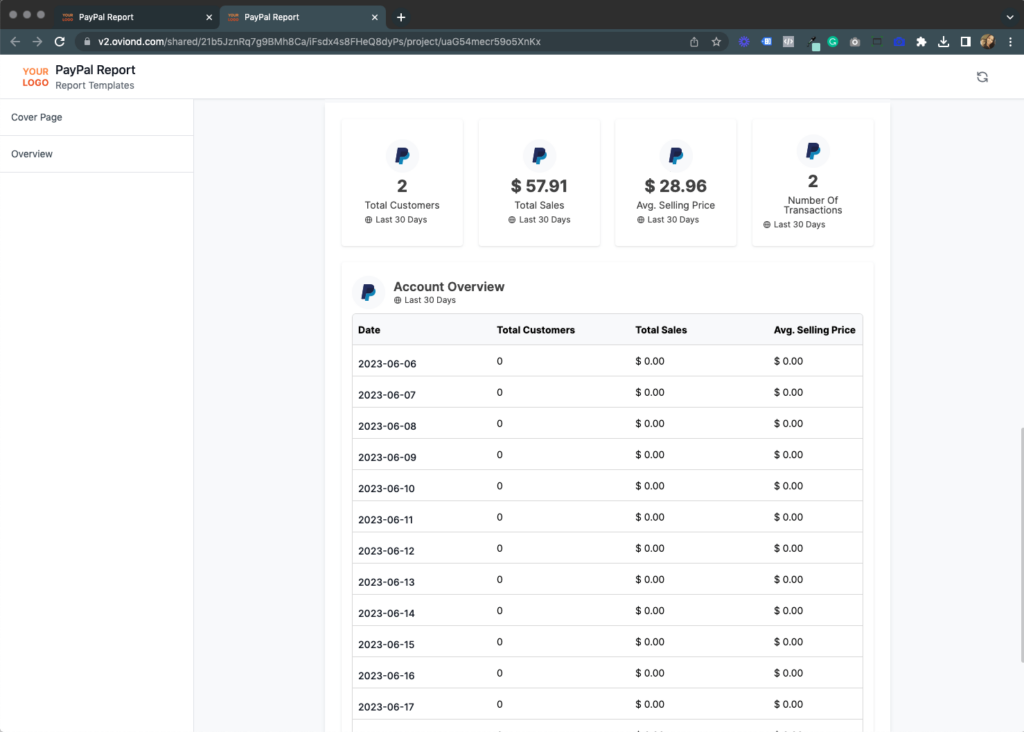Go to Overview in the sidebar
Image resolution: width=1024 pixels, height=732 pixels.
(97, 154)
